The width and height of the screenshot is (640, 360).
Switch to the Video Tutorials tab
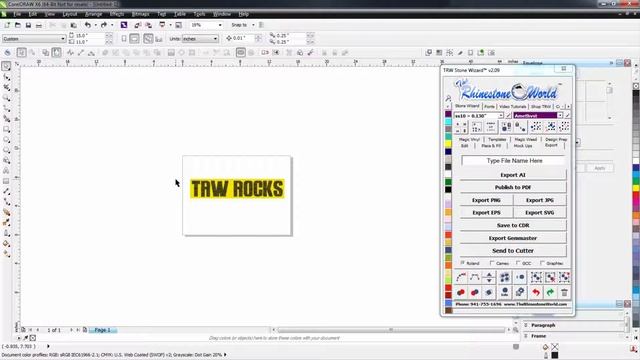(513, 107)
